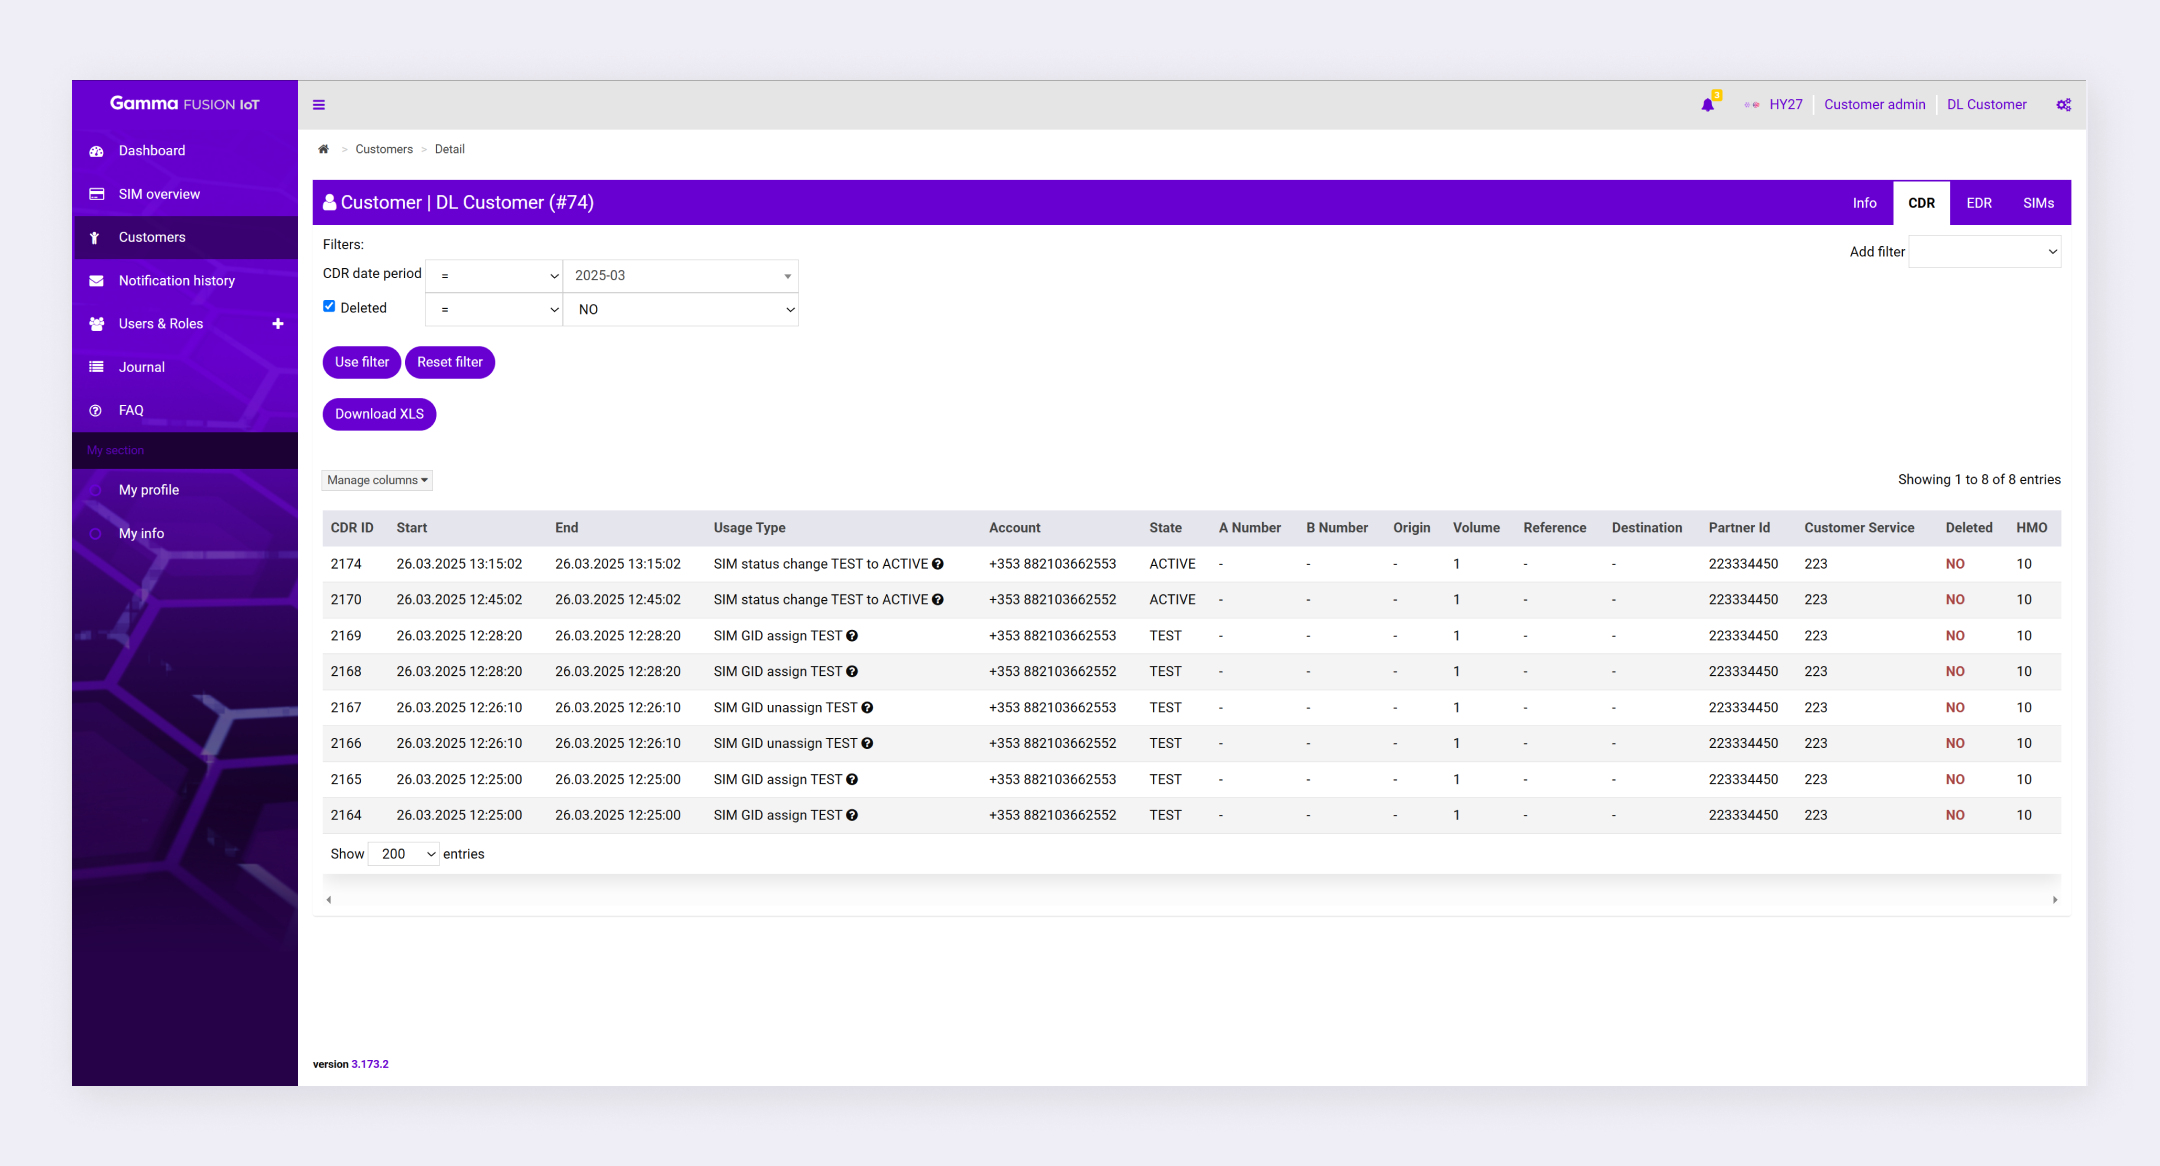The height and width of the screenshot is (1166, 2160).
Task: Open the 2025-03 period dropdown
Action: pos(681,276)
